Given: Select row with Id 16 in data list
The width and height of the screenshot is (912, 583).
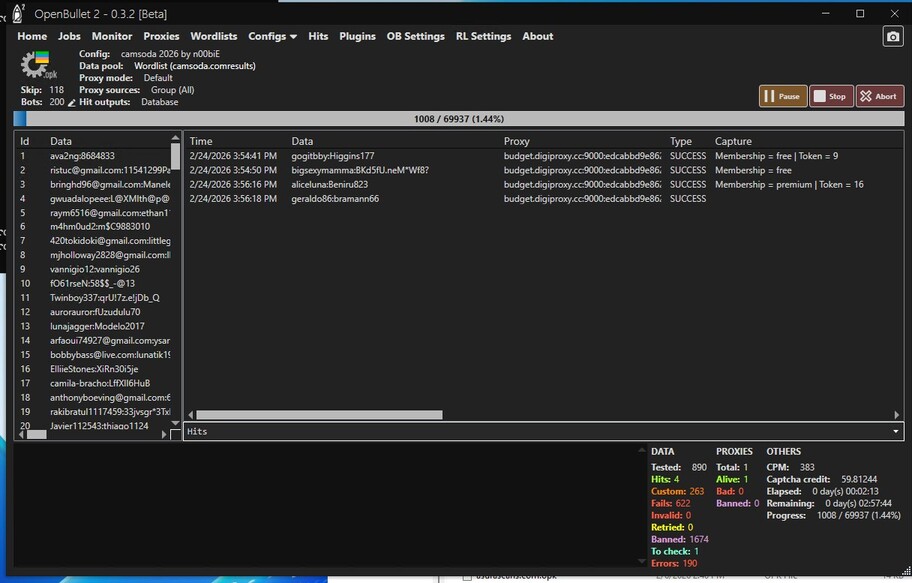Looking at the screenshot, I should [x=93, y=369].
